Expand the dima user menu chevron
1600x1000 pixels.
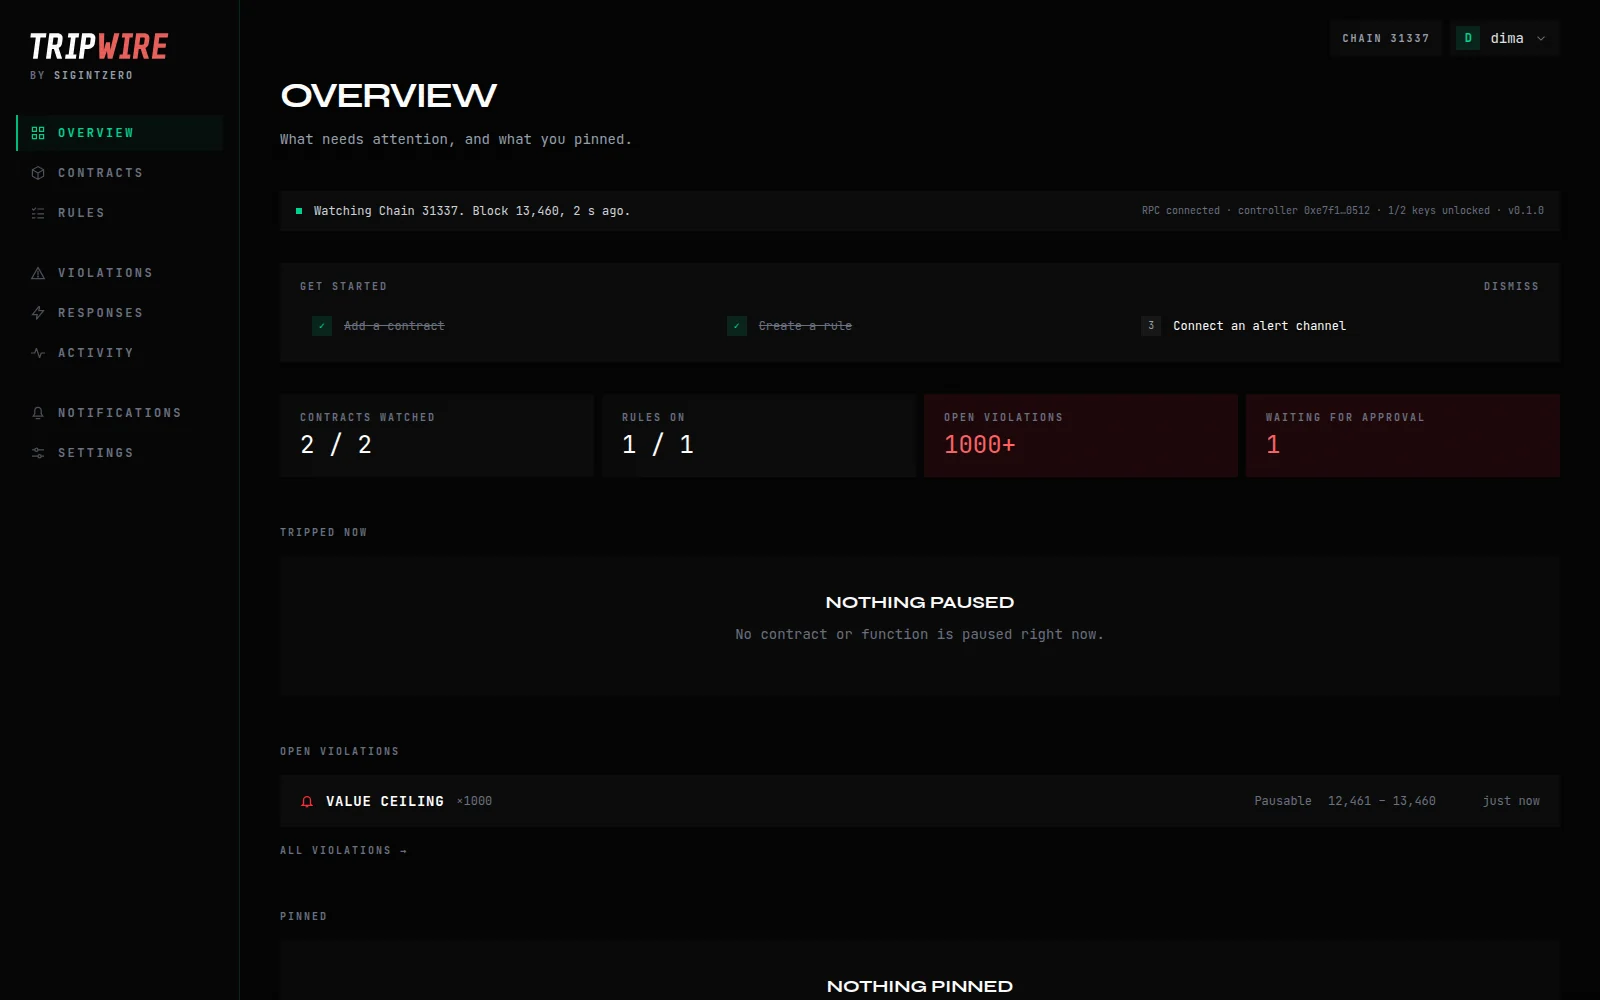tap(1541, 38)
